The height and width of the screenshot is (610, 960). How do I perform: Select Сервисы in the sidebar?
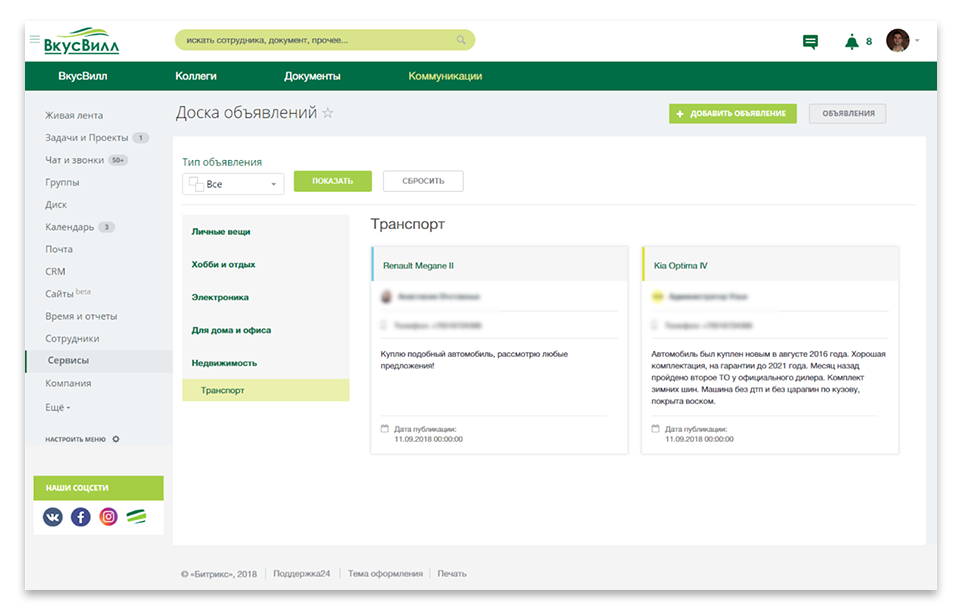pos(99,361)
